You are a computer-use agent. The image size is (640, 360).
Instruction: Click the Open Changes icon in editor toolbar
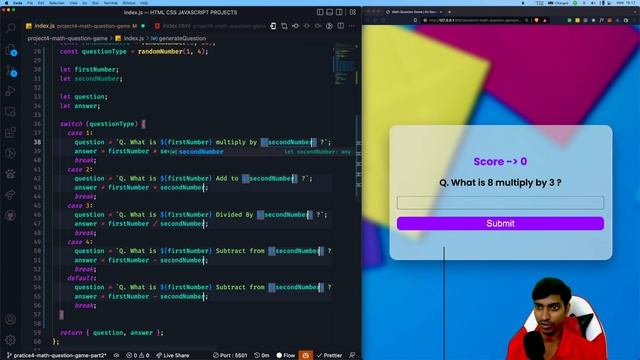pyautogui.click(x=284, y=26)
